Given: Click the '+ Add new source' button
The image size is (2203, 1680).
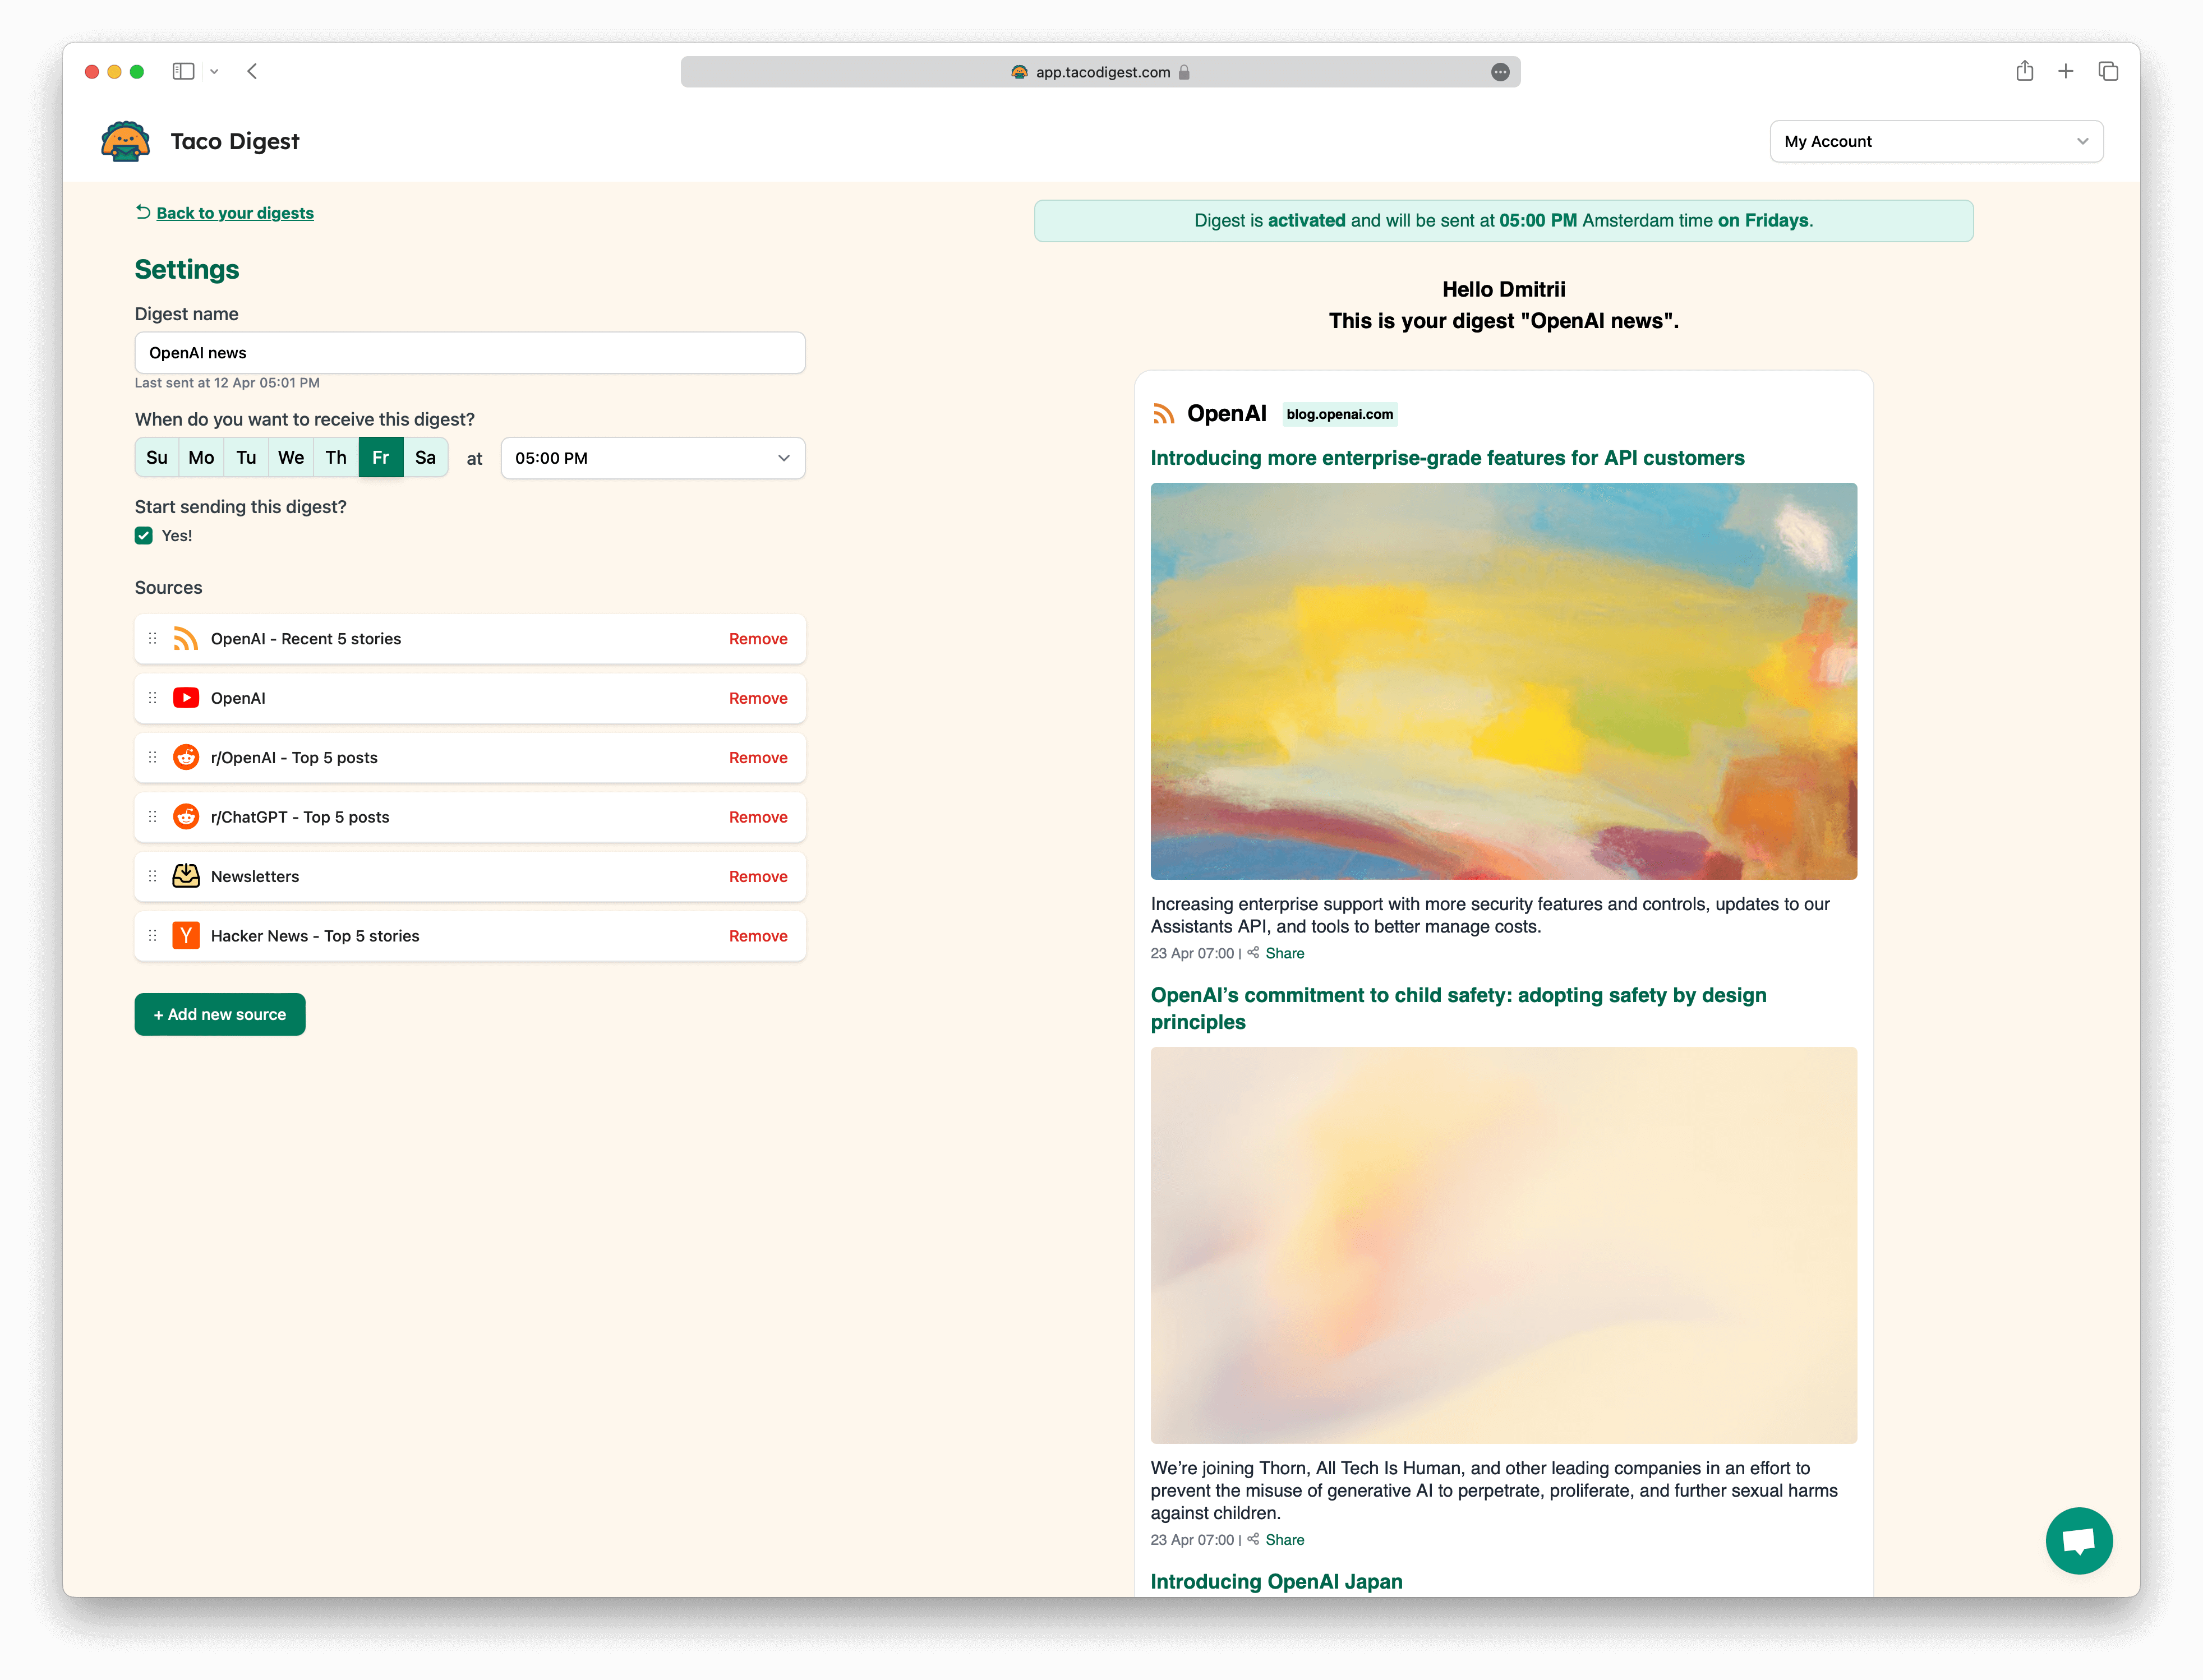Looking at the screenshot, I should point(219,1013).
